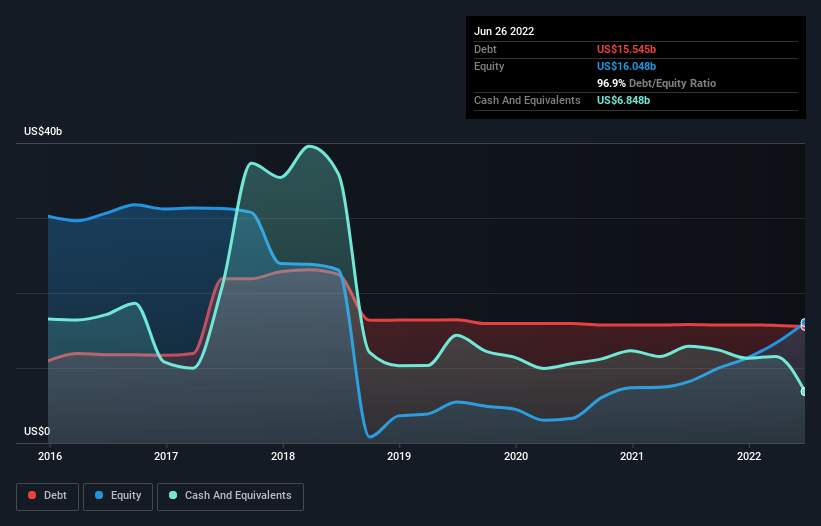Toggle Cash And Equivalents legend button
The height and width of the screenshot is (526, 821).
pyautogui.click(x=230, y=496)
